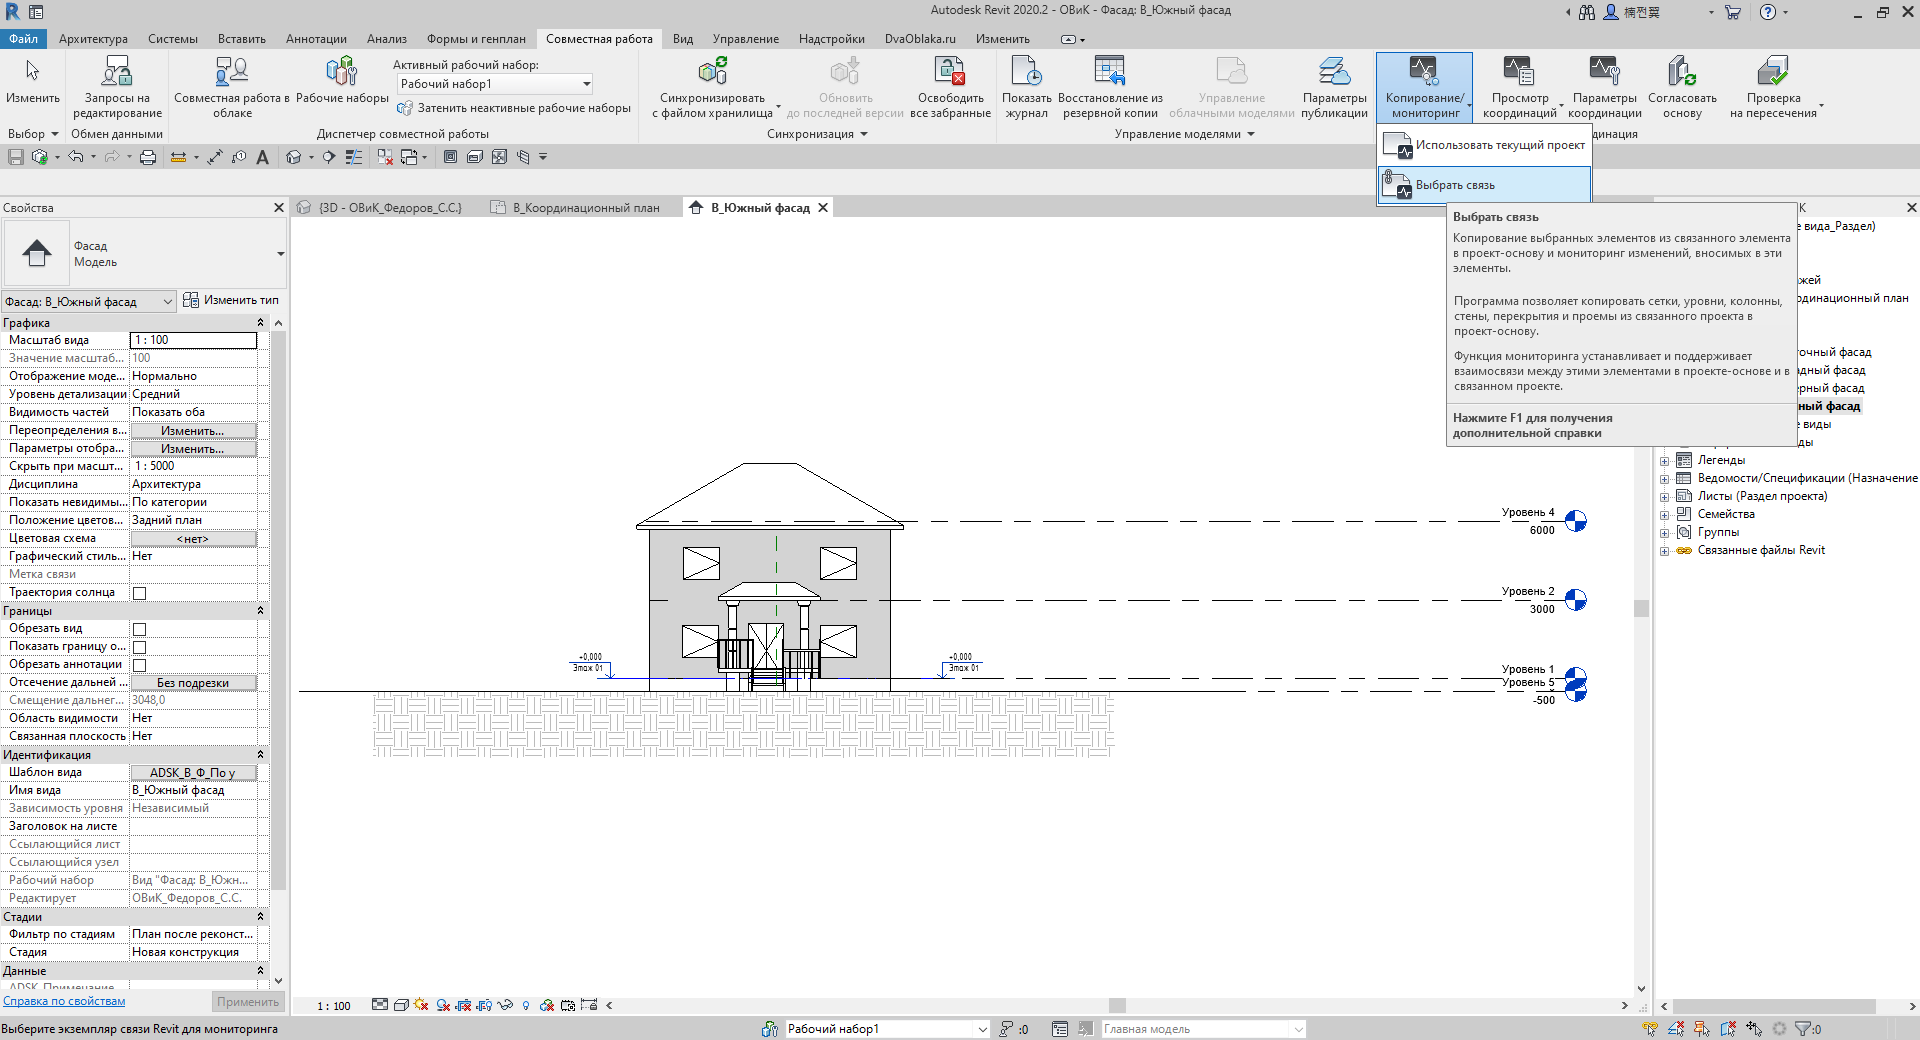1920x1040 pixels.
Task: Choose Использовать текущий проект menu item
Action: tap(1484, 145)
